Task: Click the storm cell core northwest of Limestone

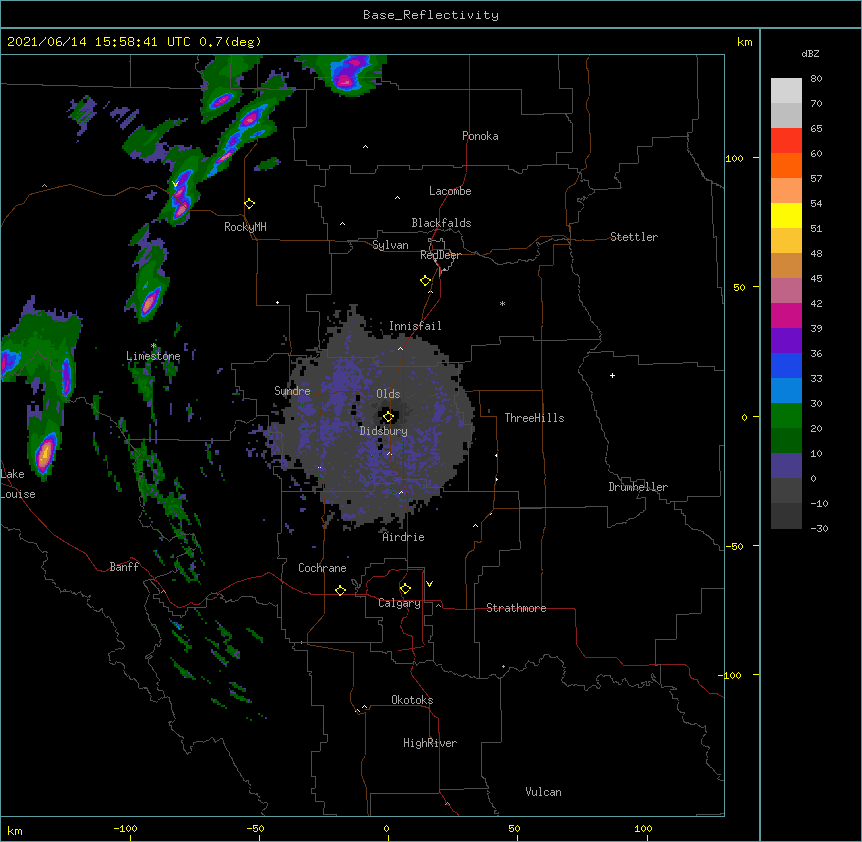Action: coord(150,301)
